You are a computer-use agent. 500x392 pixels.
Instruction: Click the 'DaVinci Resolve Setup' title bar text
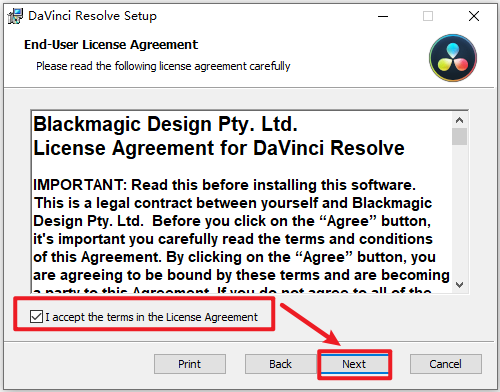tap(92, 16)
